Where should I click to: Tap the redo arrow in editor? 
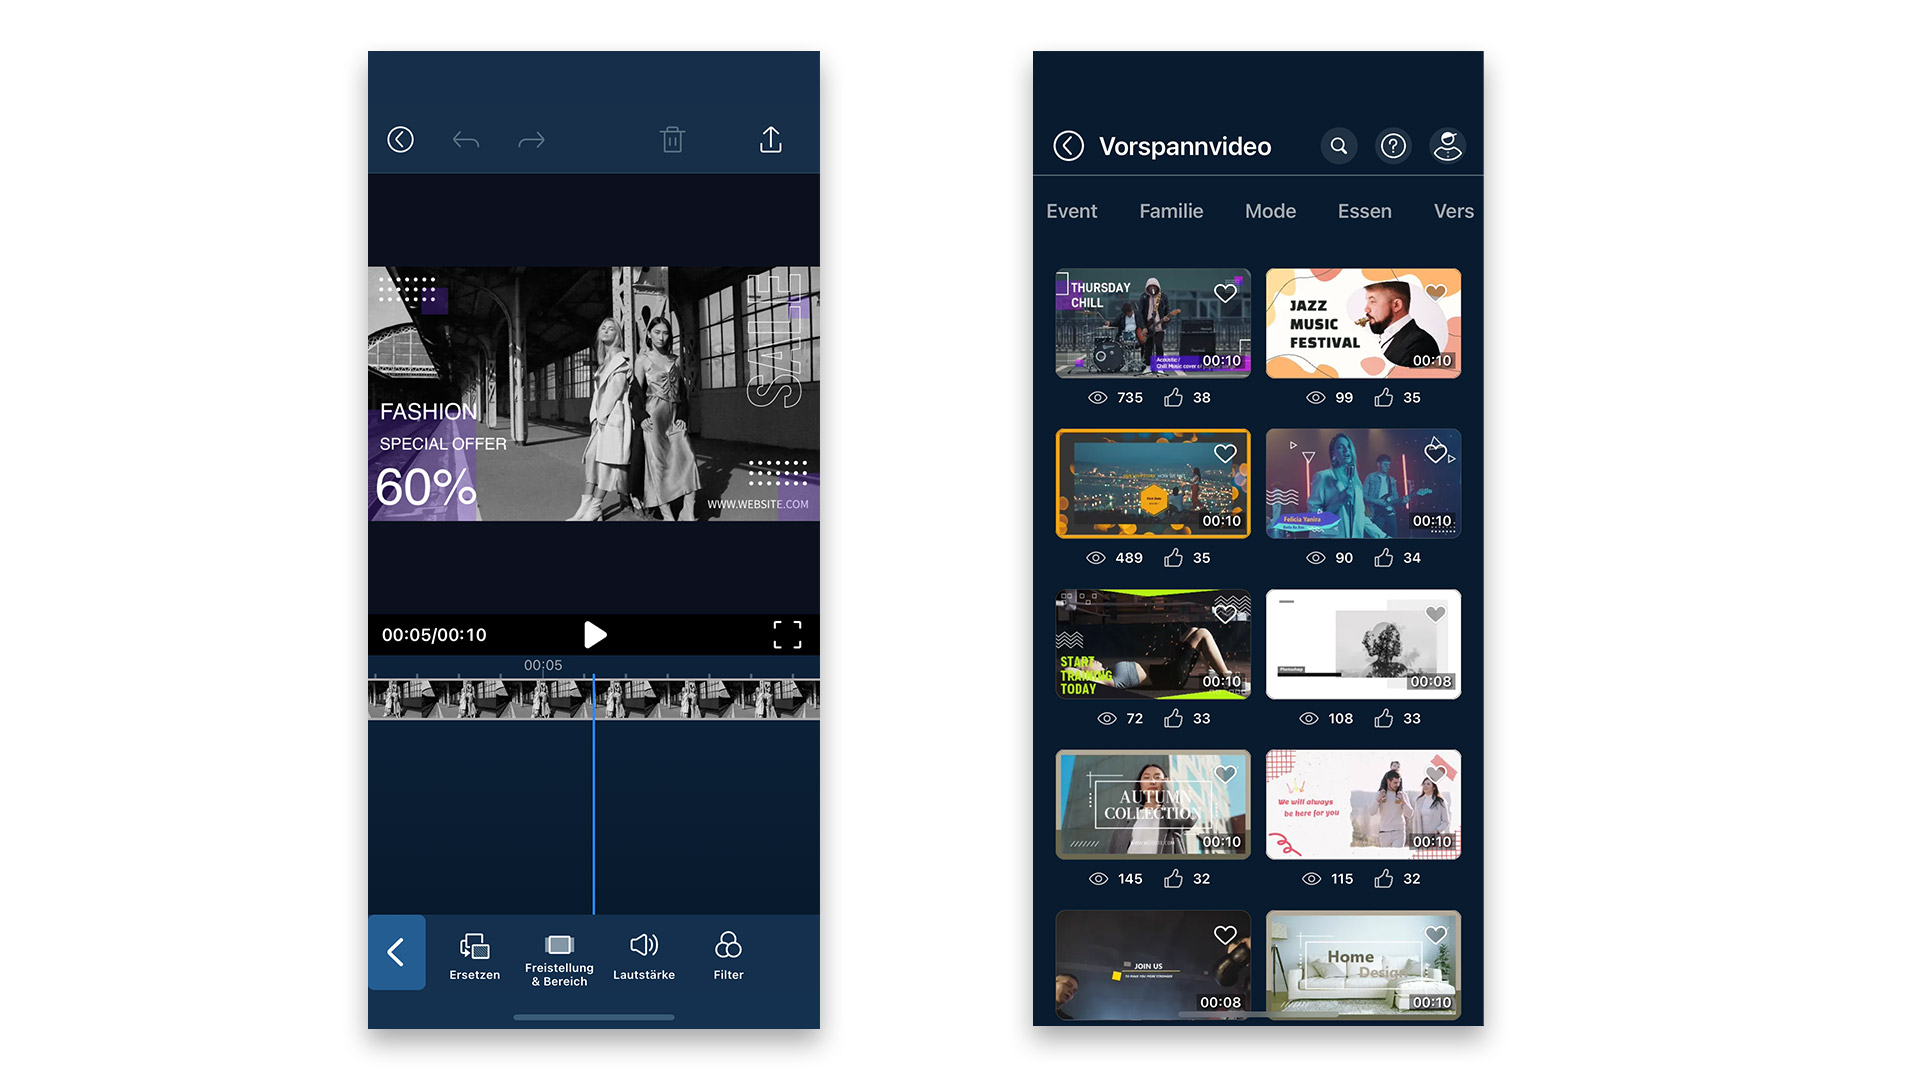click(531, 140)
